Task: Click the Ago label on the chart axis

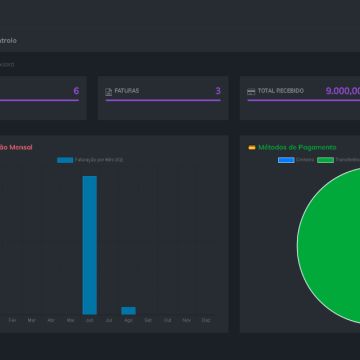Action: pos(128,320)
